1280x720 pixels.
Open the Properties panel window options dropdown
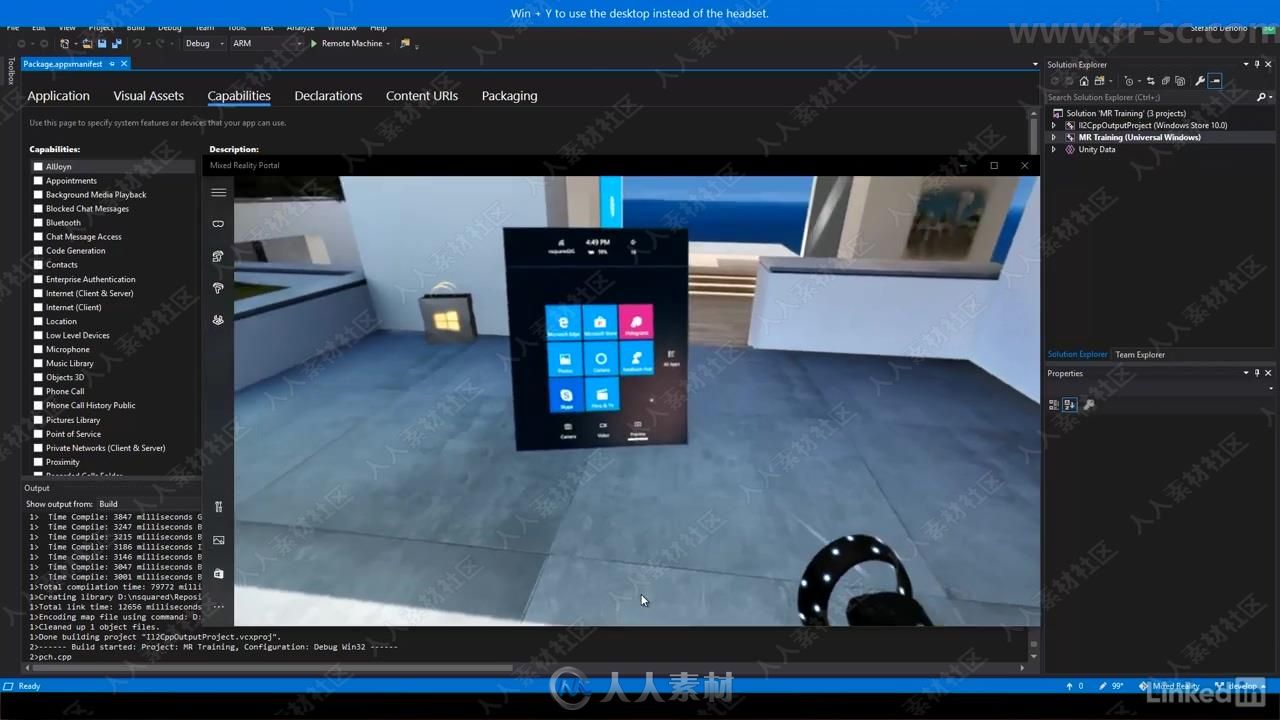[x=1246, y=373]
